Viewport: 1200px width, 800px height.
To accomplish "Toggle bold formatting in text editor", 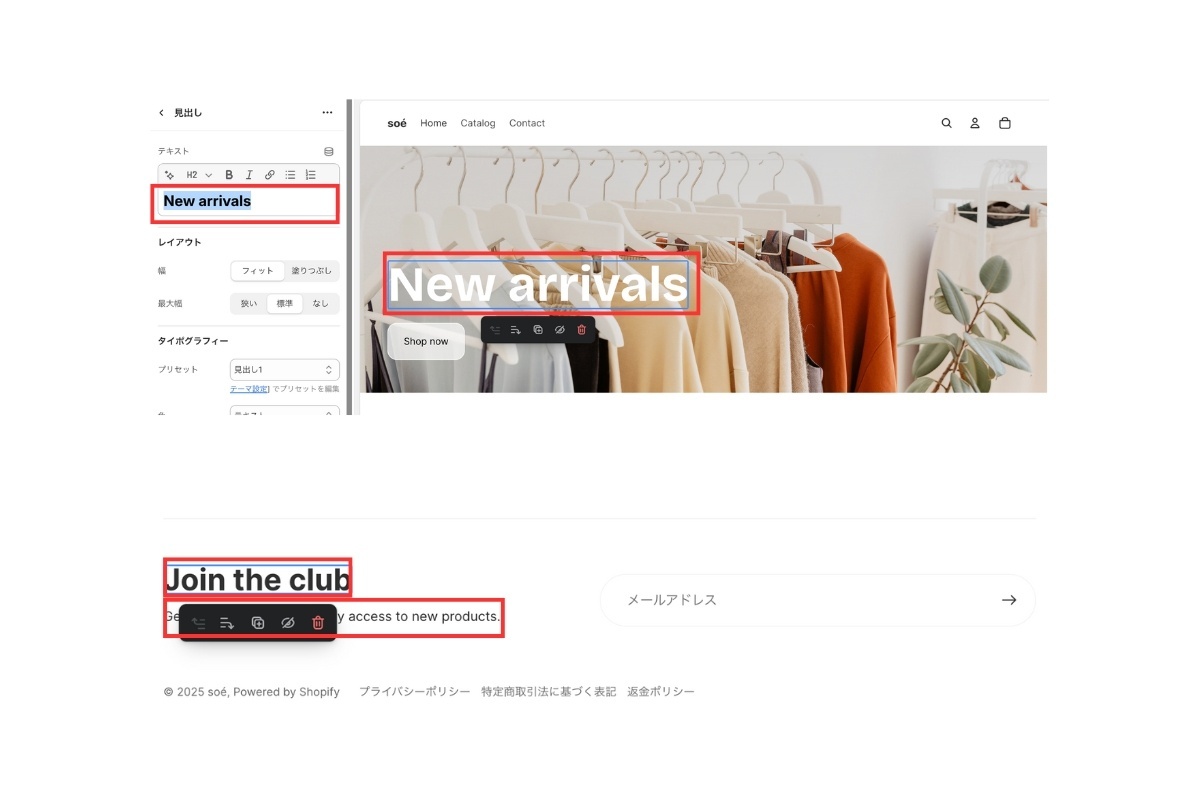I will [x=229, y=175].
